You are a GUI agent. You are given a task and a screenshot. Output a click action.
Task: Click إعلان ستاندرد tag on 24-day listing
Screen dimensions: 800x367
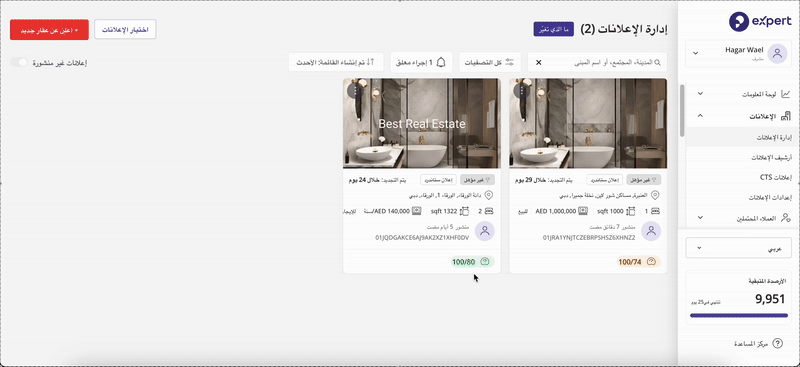point(438,180)
